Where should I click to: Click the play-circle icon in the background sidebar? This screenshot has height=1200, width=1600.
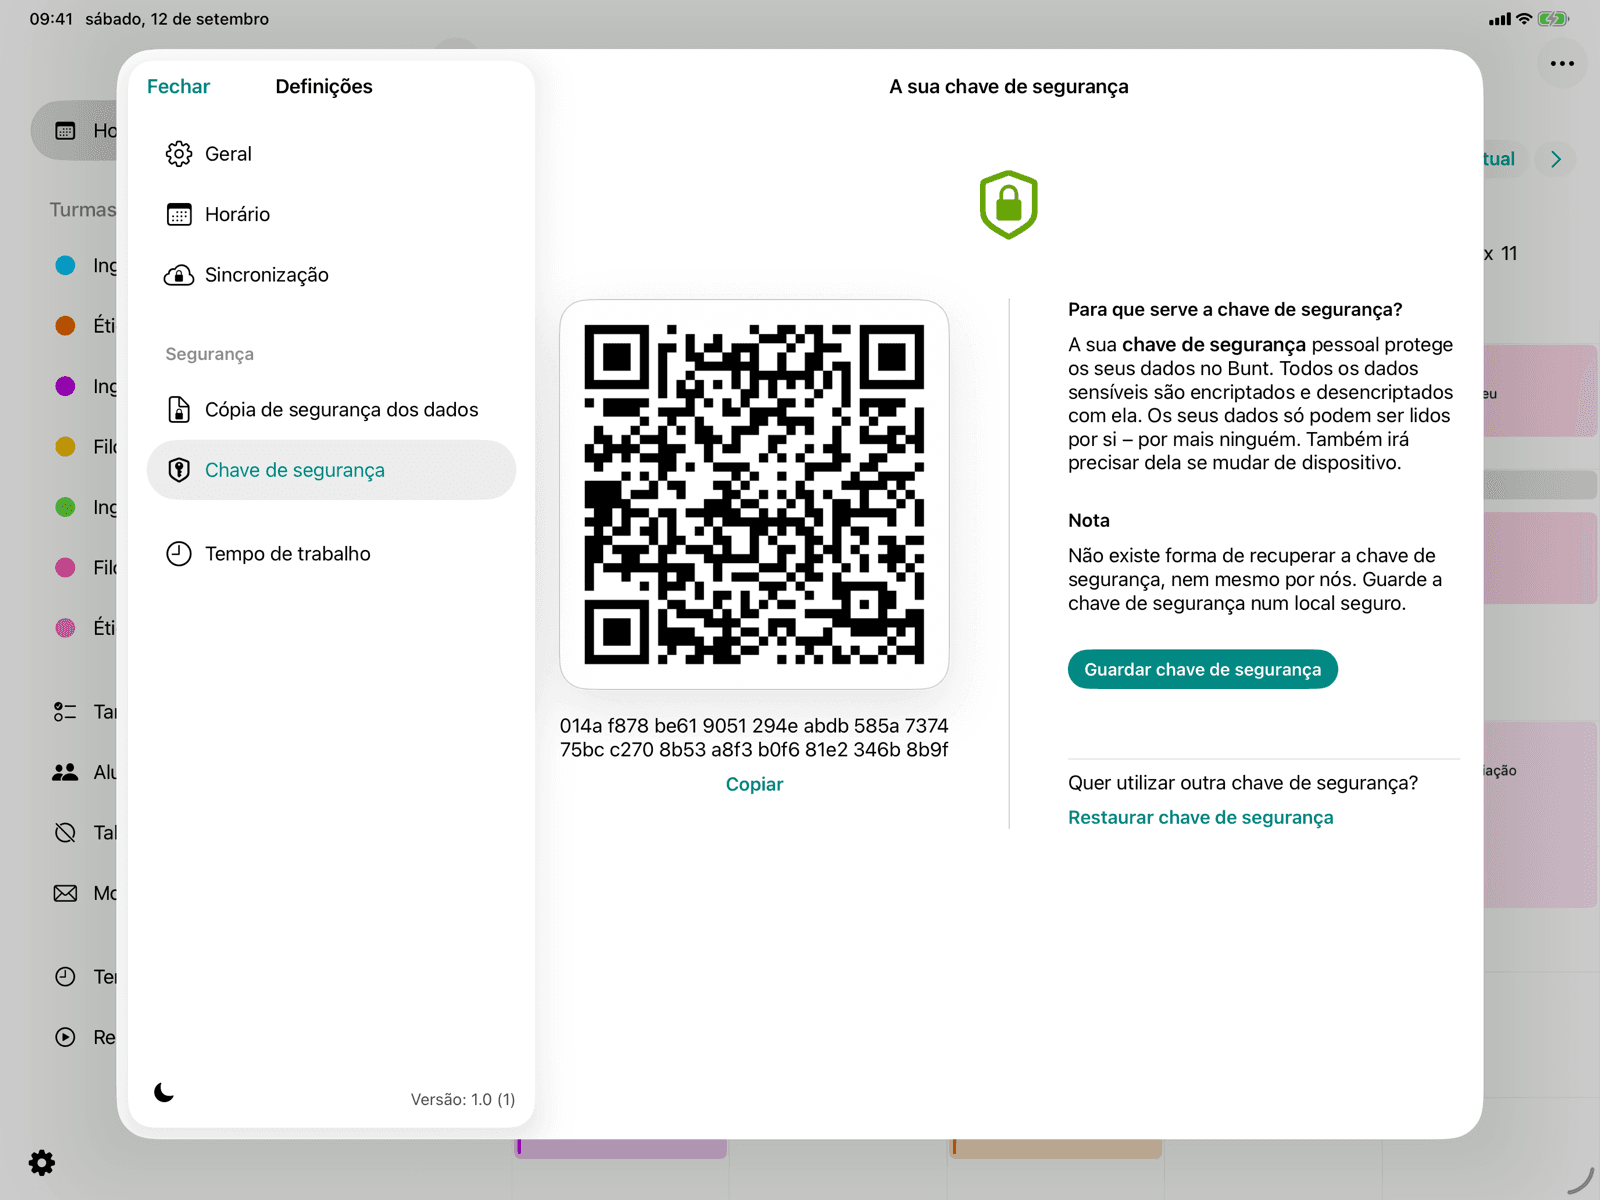click(x=65, y=1037)
